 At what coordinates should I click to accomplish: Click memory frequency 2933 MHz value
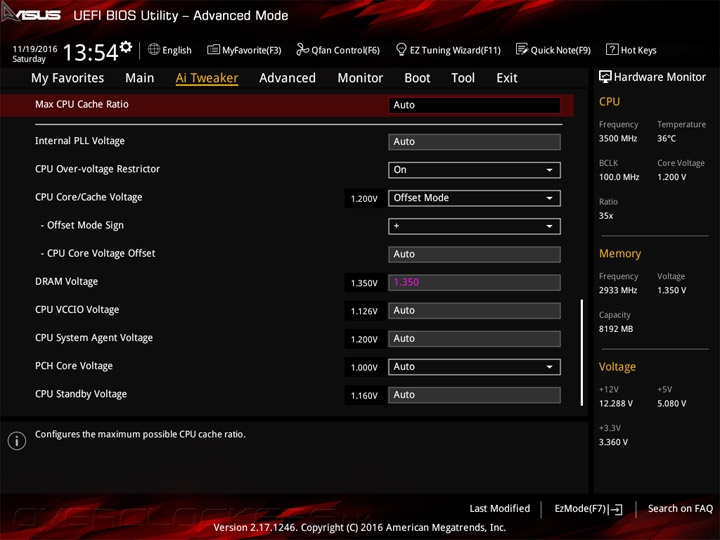[x=618, y=290]
